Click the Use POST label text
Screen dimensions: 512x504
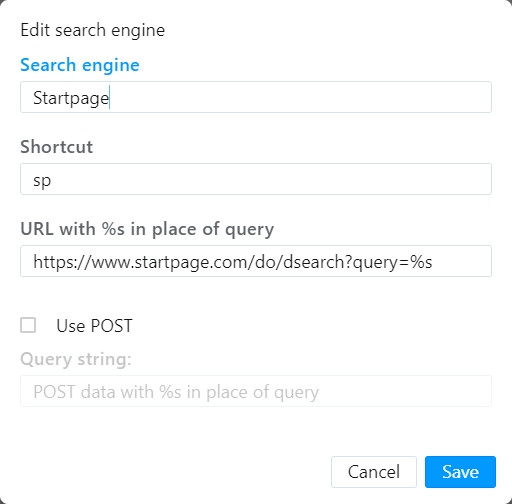94,326
